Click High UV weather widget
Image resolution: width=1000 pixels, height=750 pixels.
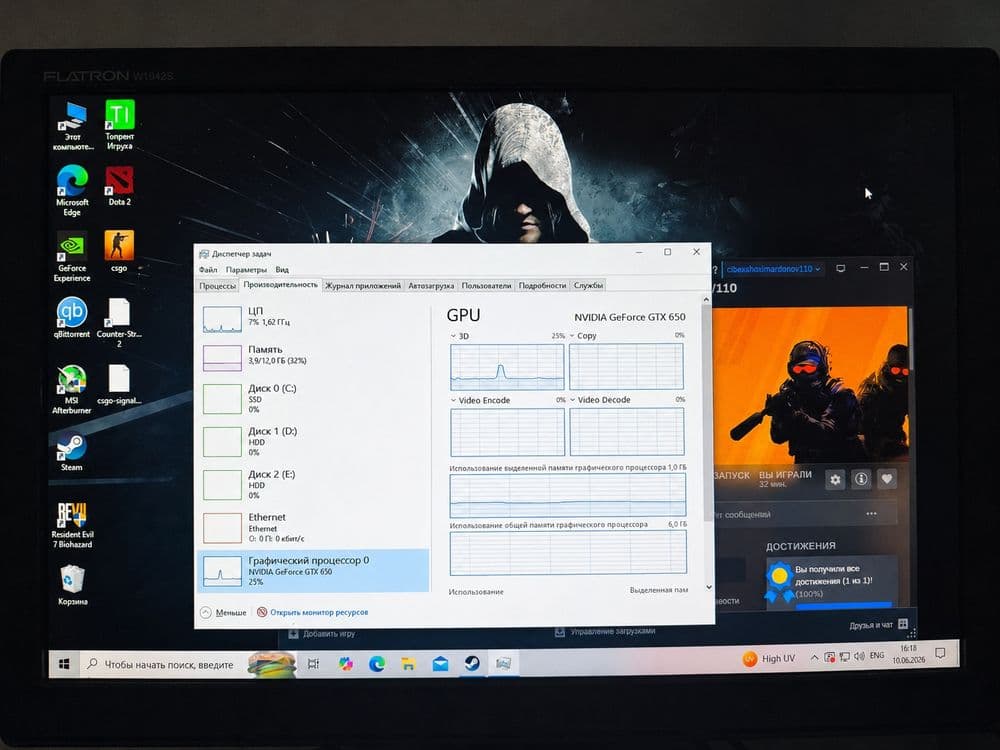pyautogui.click(x=769, y=659)
